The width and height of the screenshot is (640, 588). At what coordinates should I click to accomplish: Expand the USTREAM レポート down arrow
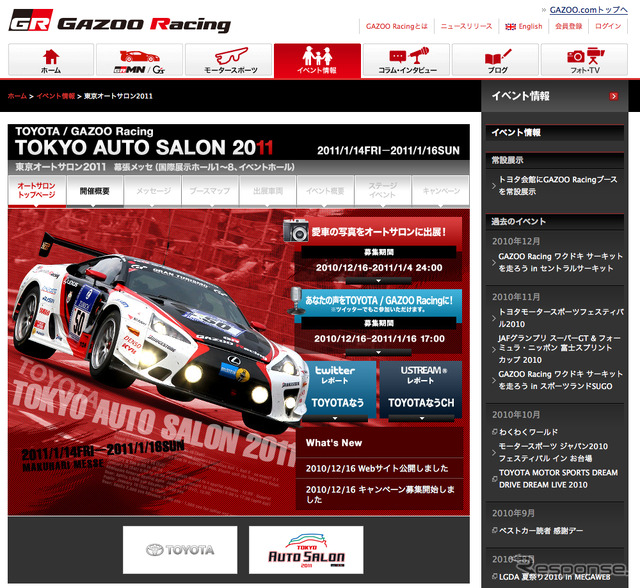(x=422, y=418)
